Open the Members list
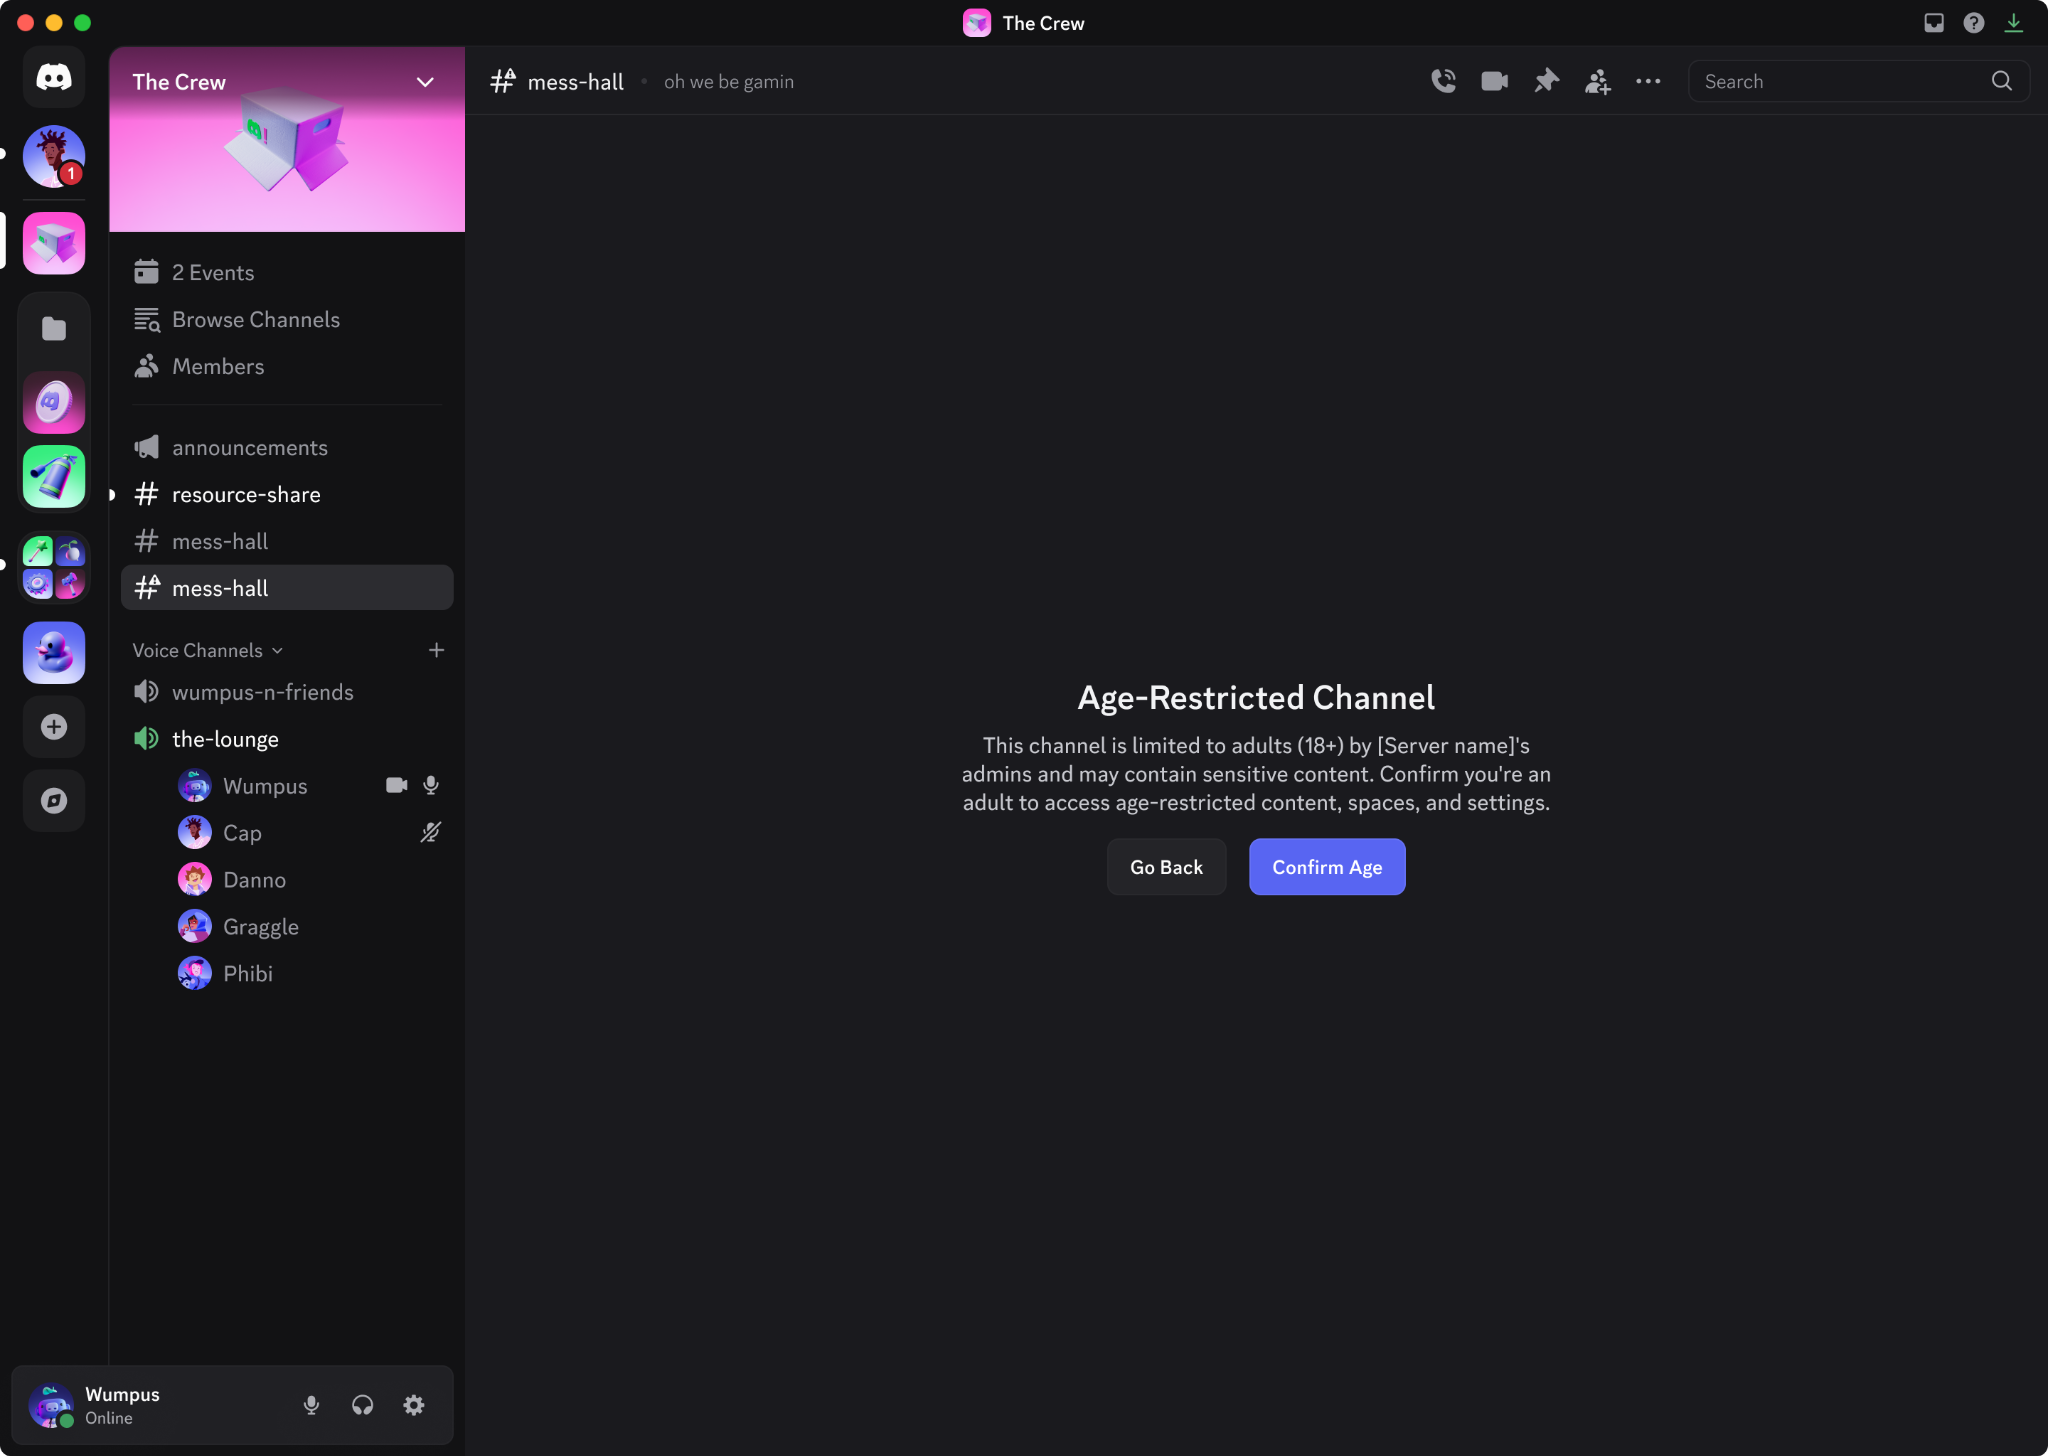The height and width of the screenshot is (1456, 2048). click(x=287, y=366)
